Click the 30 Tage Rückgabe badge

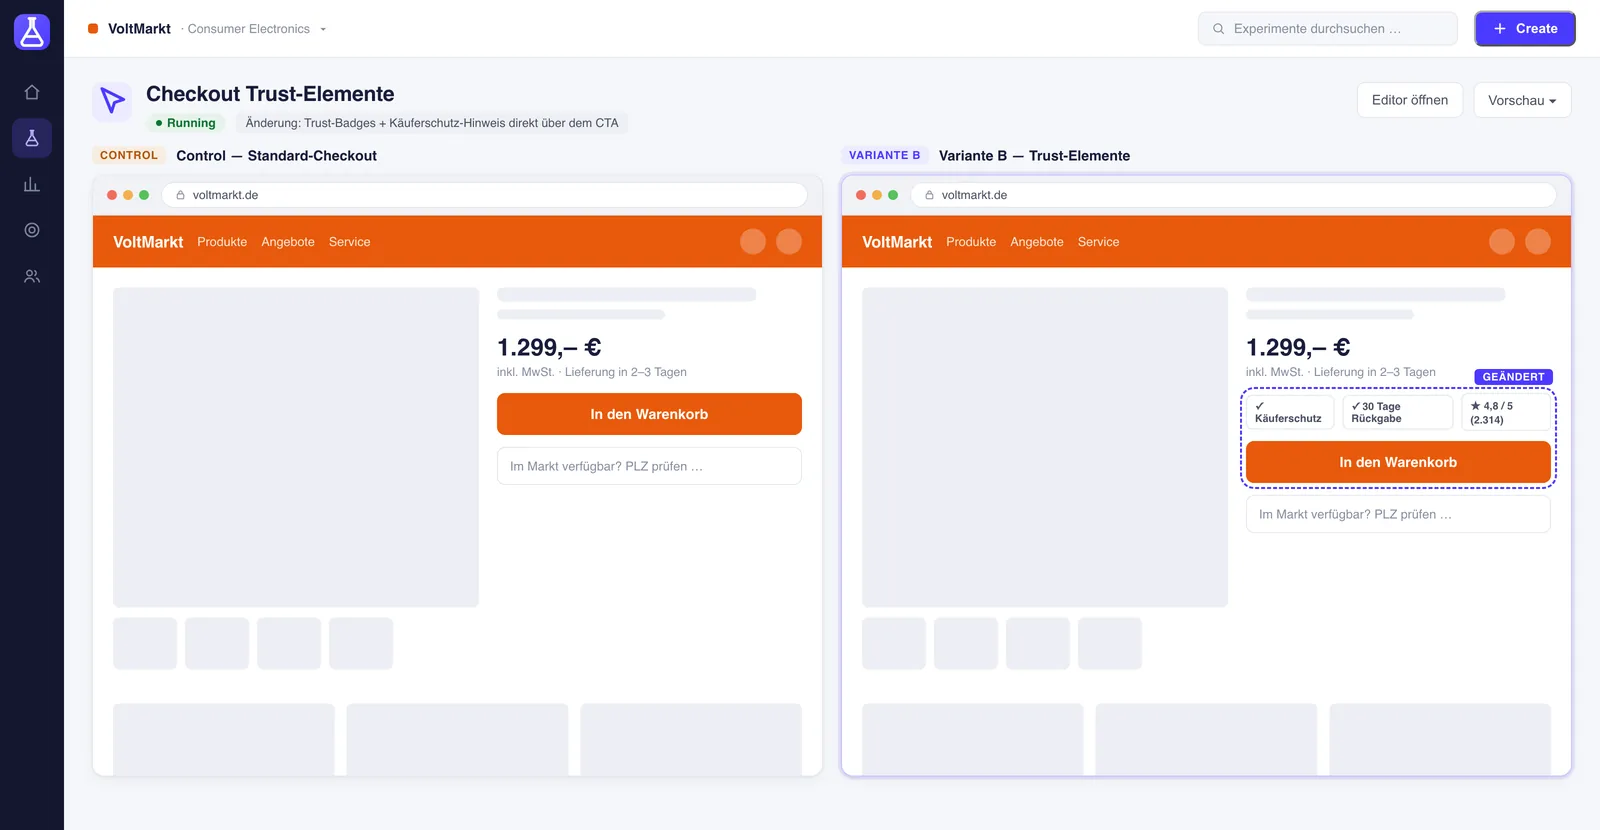(x=1397, y=412)
